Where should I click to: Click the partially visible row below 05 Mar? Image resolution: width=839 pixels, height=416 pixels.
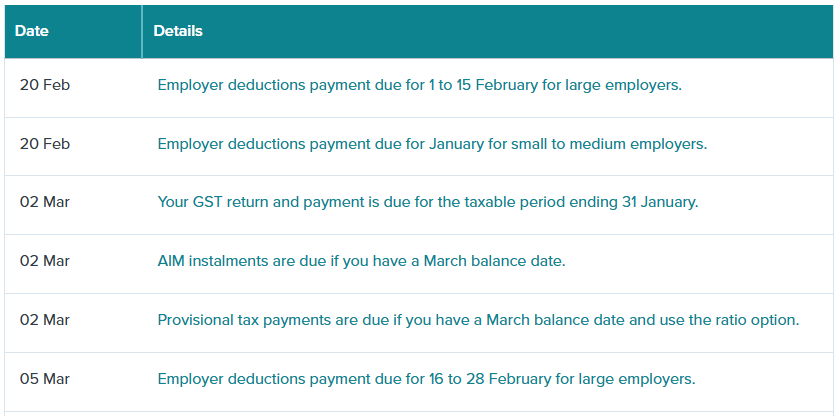(419, 412)
